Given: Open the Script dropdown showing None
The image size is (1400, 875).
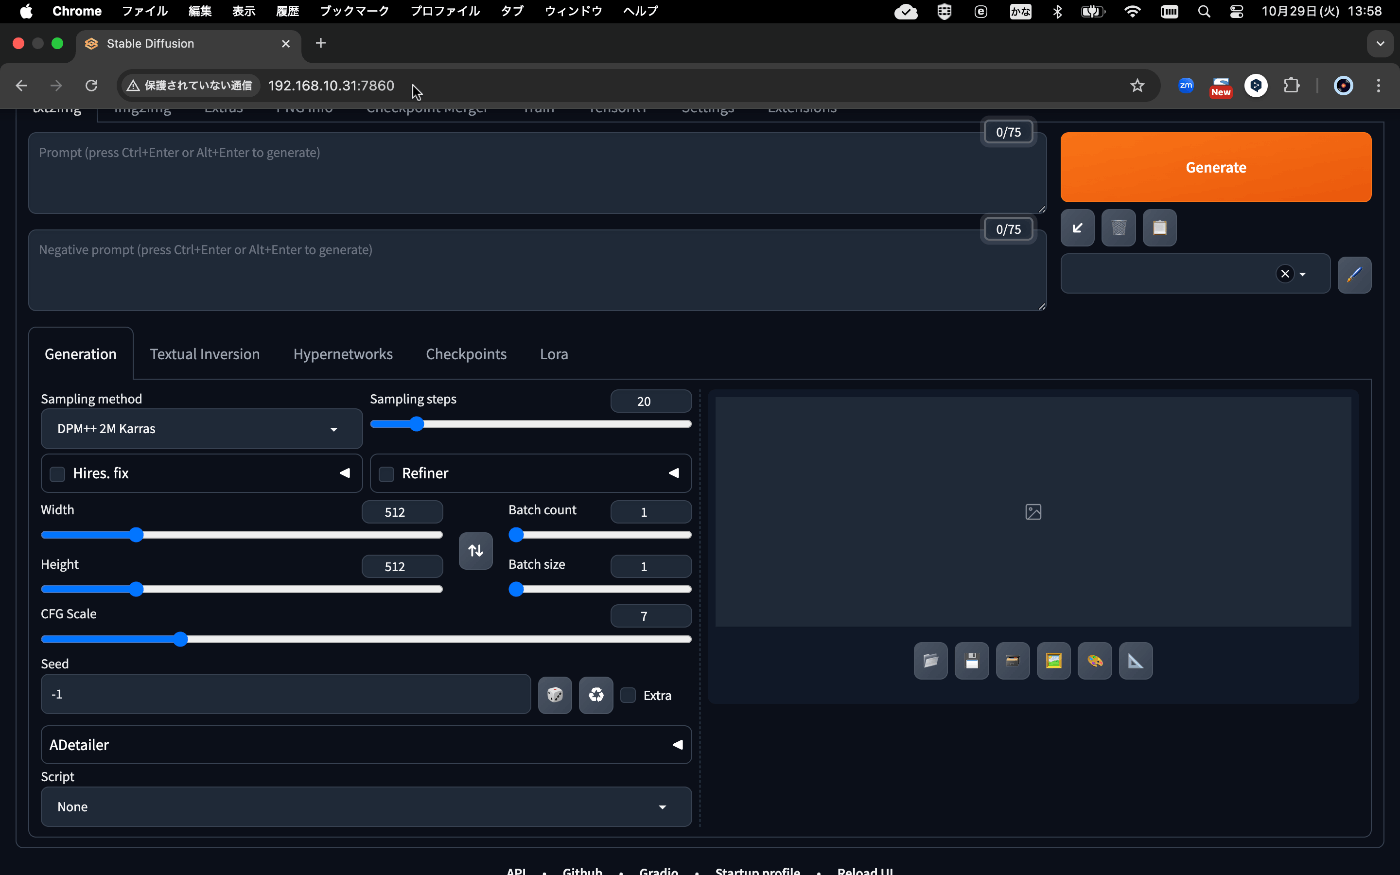Looking at the screenshot, I should point(366,807).
